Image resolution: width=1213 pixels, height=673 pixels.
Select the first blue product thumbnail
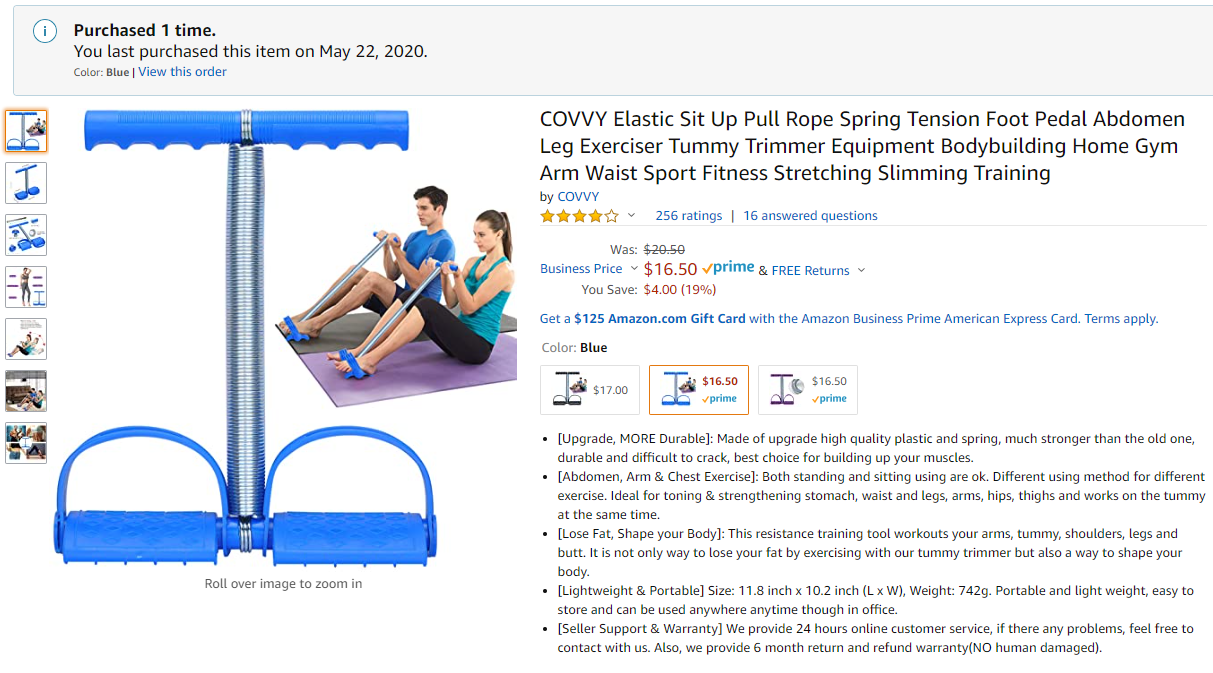click(x=26, y=130)
